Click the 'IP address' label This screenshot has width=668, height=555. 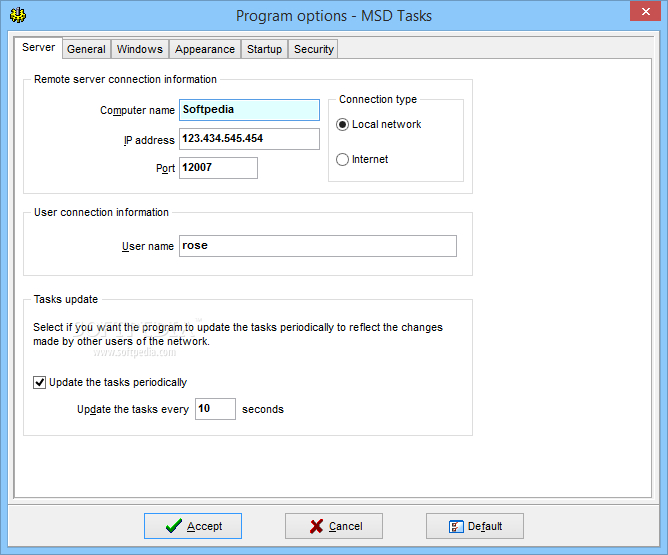[149, 140]
